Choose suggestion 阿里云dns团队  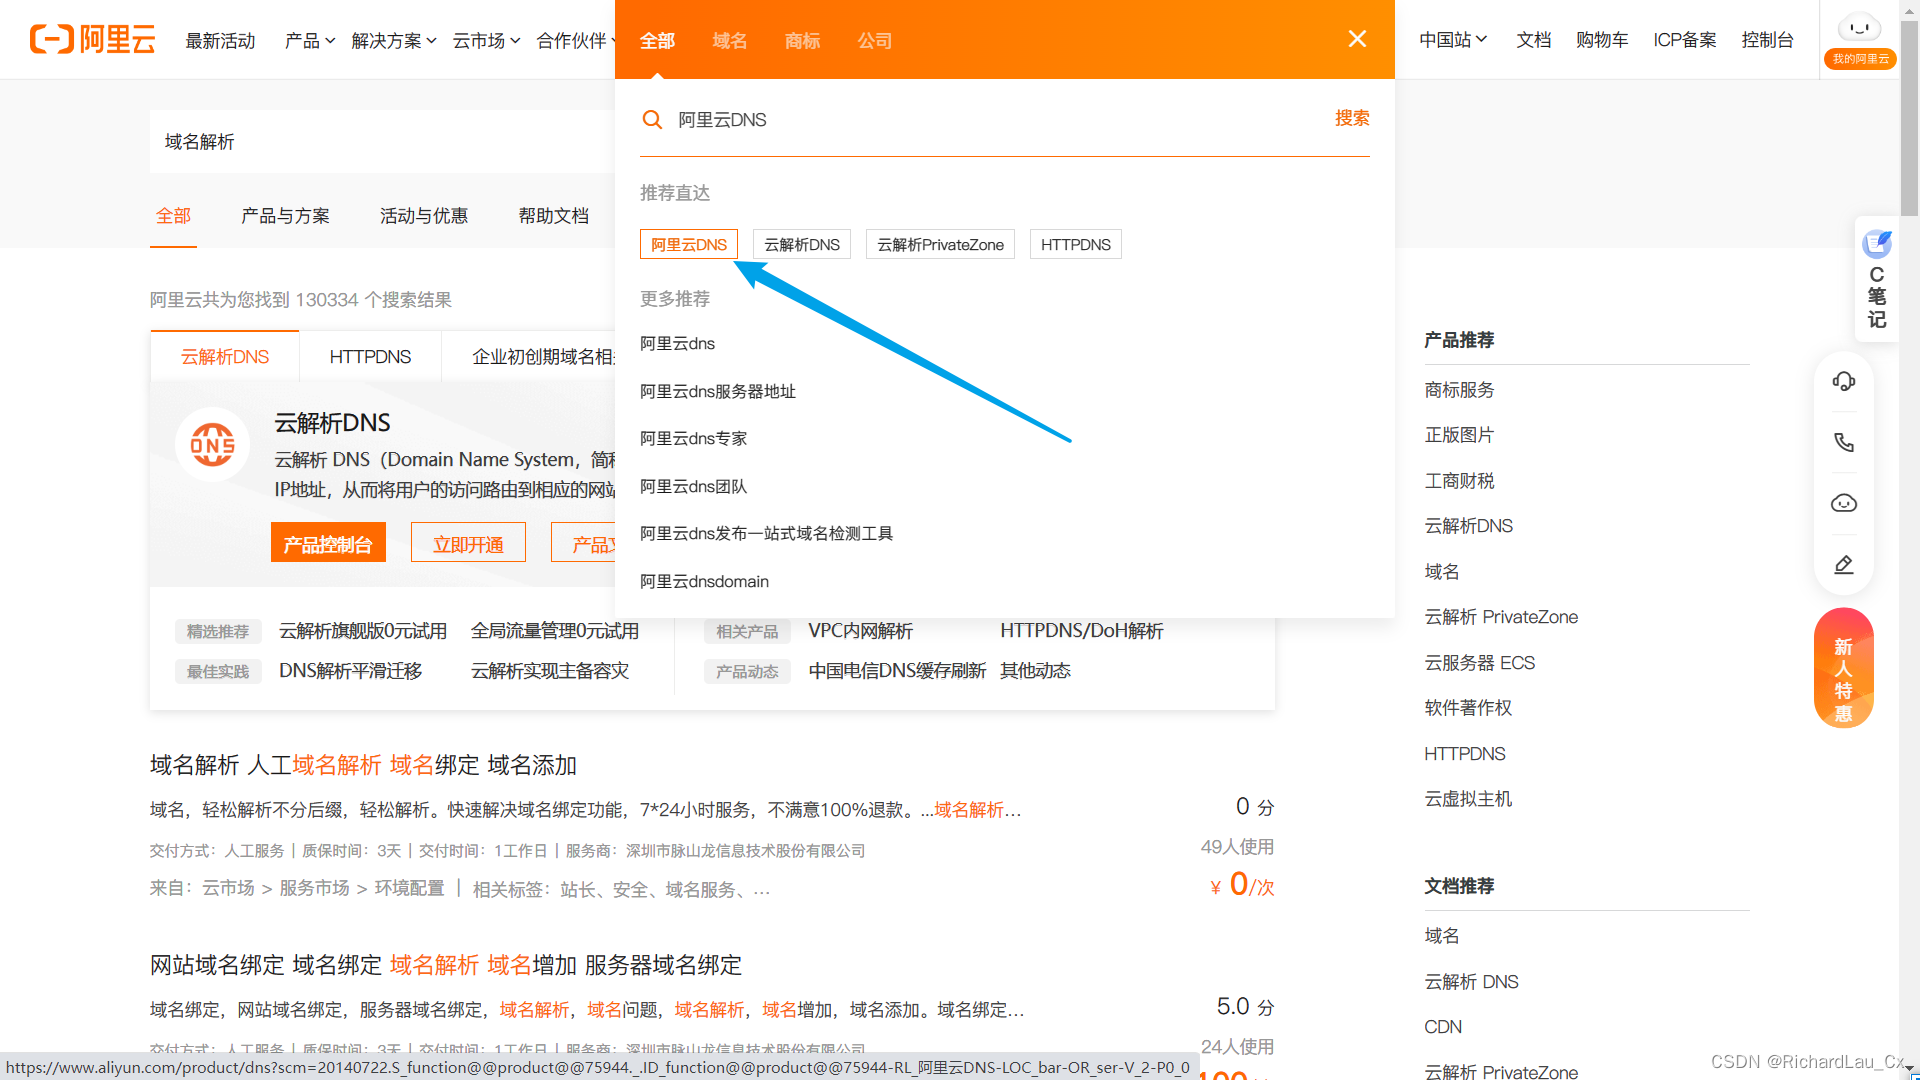tap(694, 487)
